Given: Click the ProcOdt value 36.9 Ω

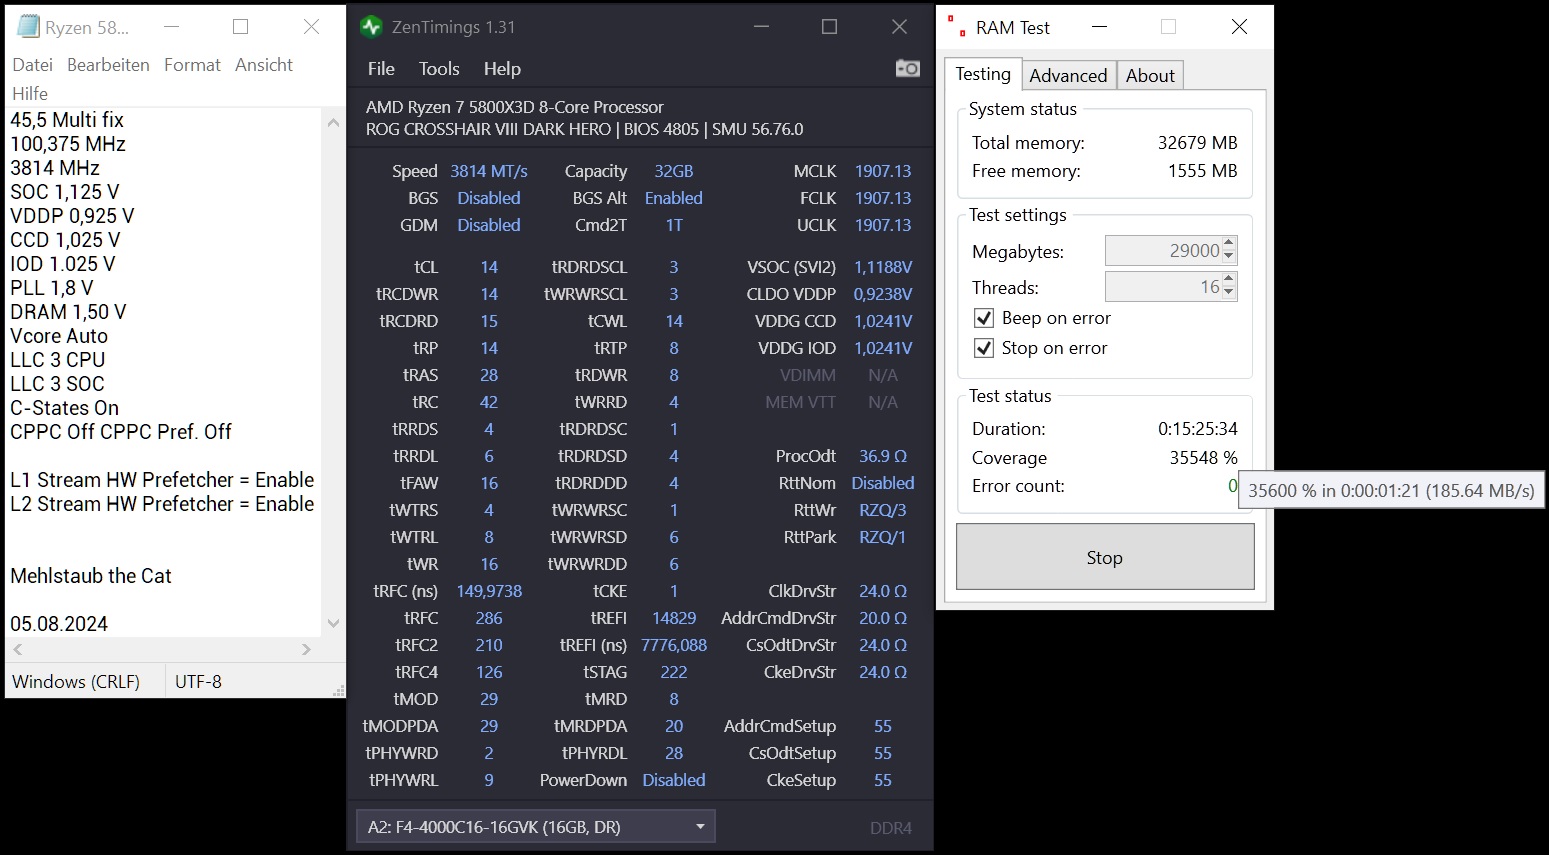Looking at the screenshot, I should [x=883, y=456].
